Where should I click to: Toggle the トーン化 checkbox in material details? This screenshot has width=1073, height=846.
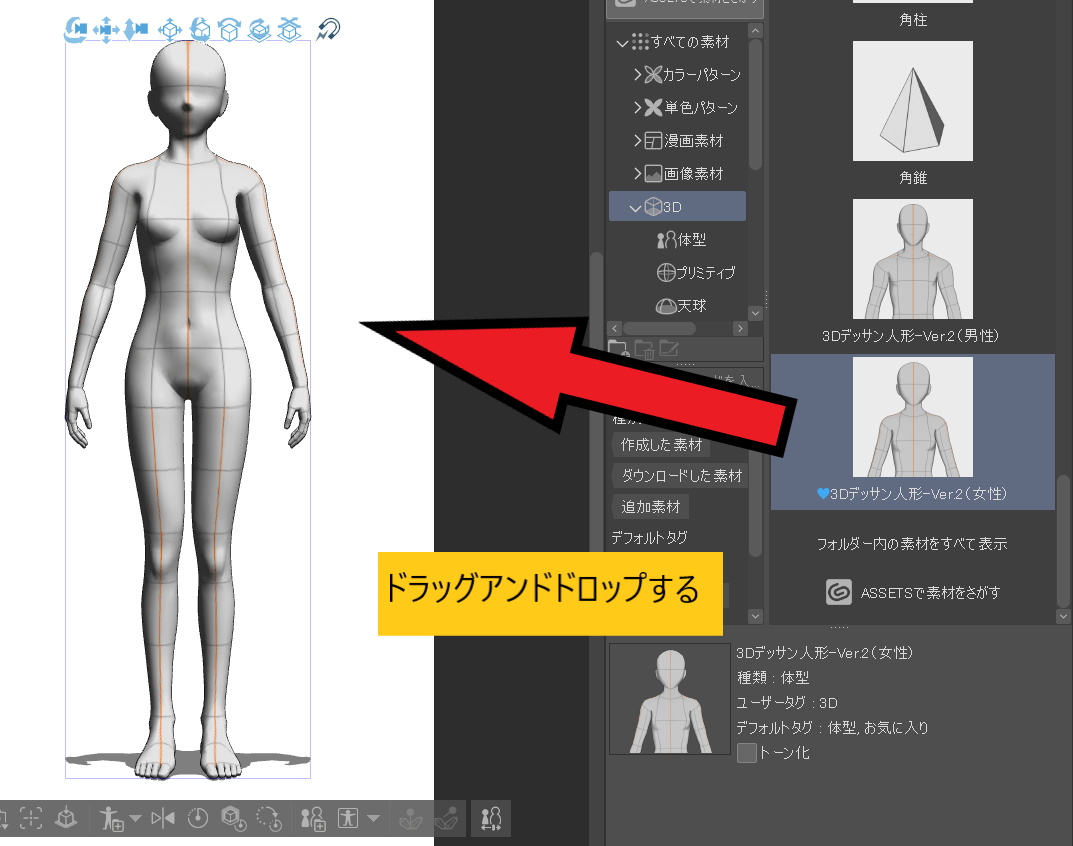(745, 752)
